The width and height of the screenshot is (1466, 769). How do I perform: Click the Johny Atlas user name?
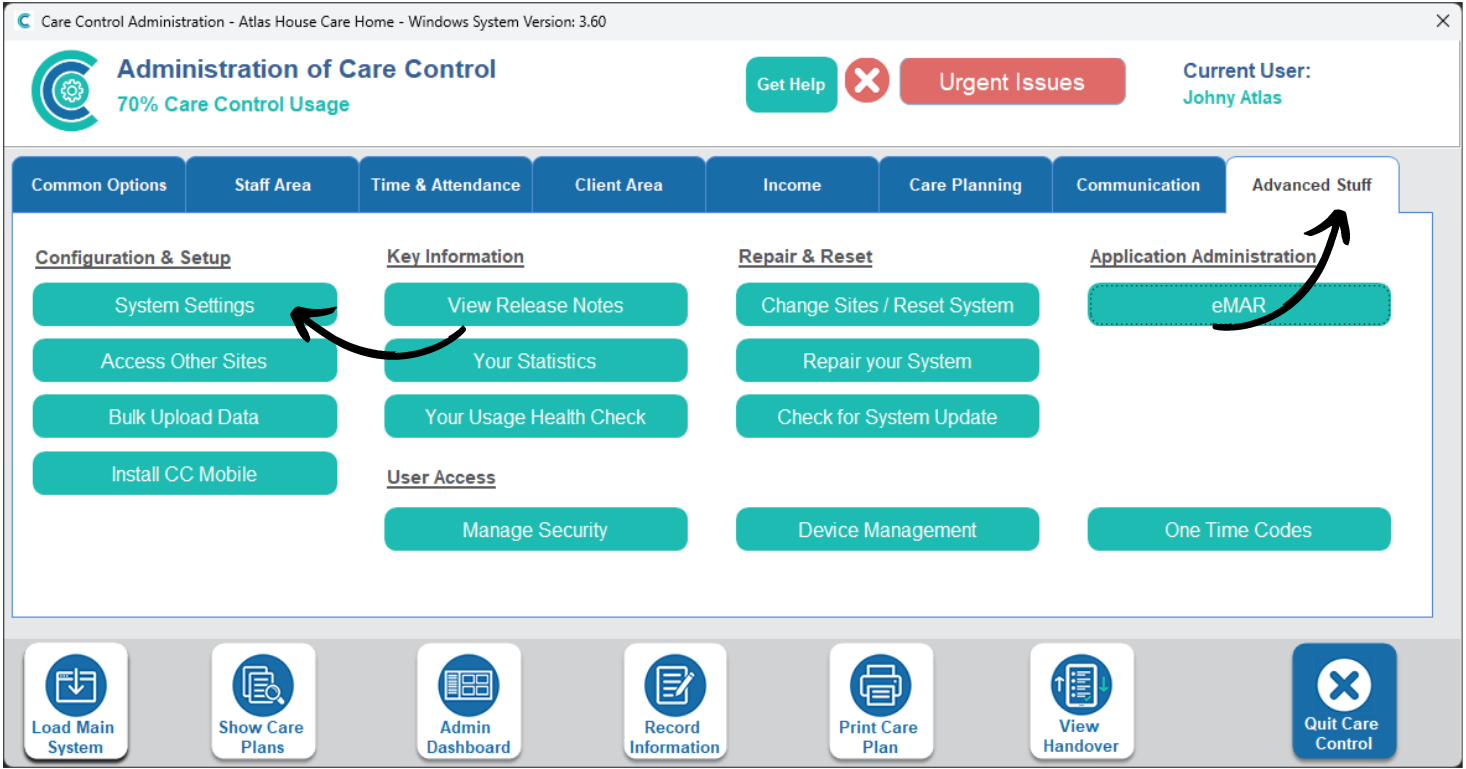pos(1232,97)
